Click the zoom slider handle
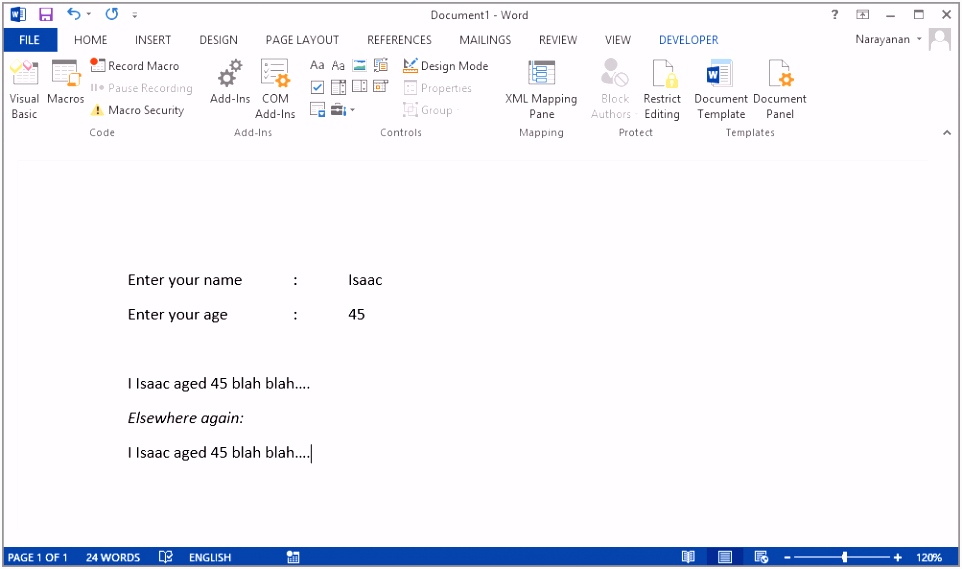962x569 pixels. pos(845,557)
